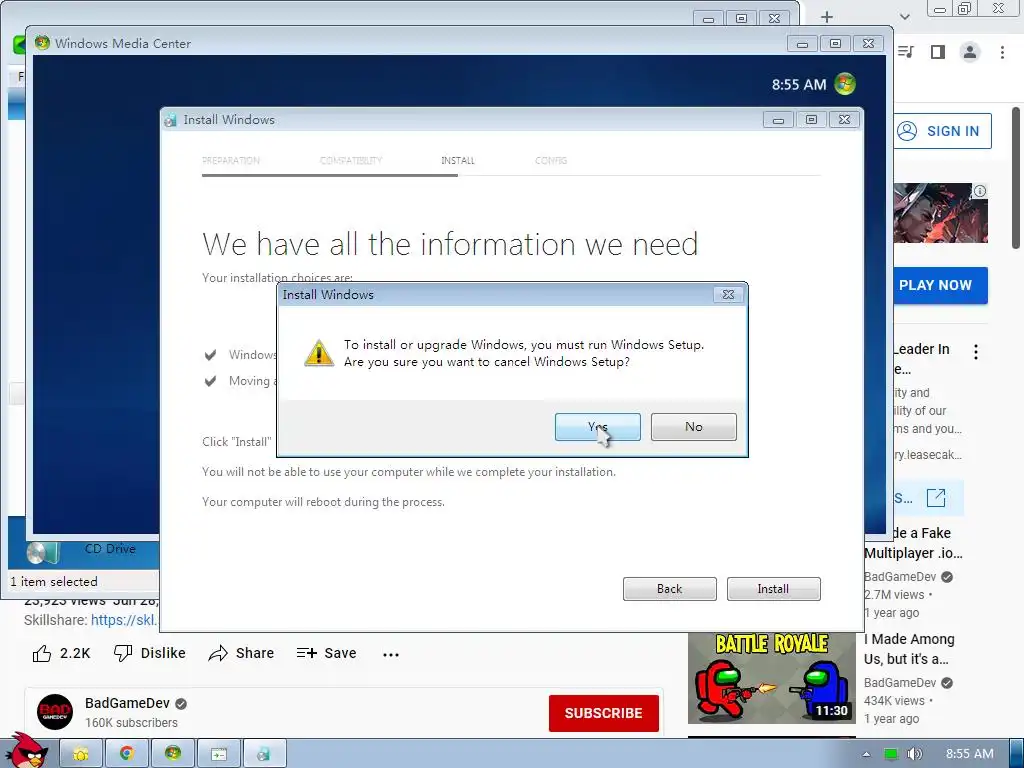Click the YouTube page vertical scrollbar
Screen dimensions: 1024x768
(1016, 178)
